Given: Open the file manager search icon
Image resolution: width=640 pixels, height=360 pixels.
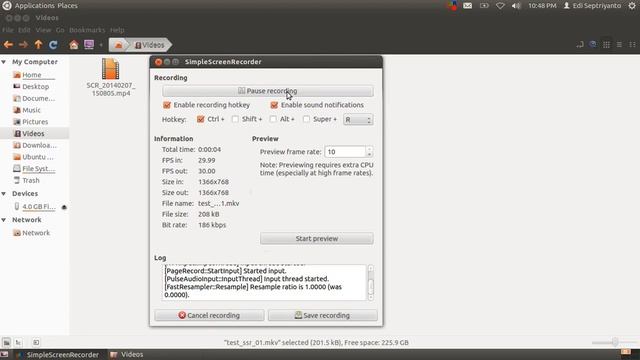Looking at the screenshot, I should 593,44.
